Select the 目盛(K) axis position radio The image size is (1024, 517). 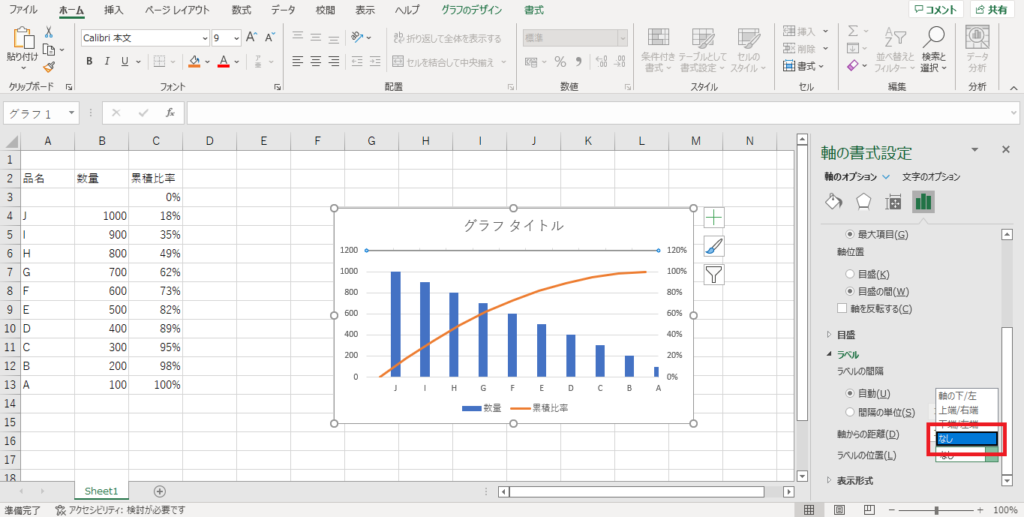click(x=850, y=274)
